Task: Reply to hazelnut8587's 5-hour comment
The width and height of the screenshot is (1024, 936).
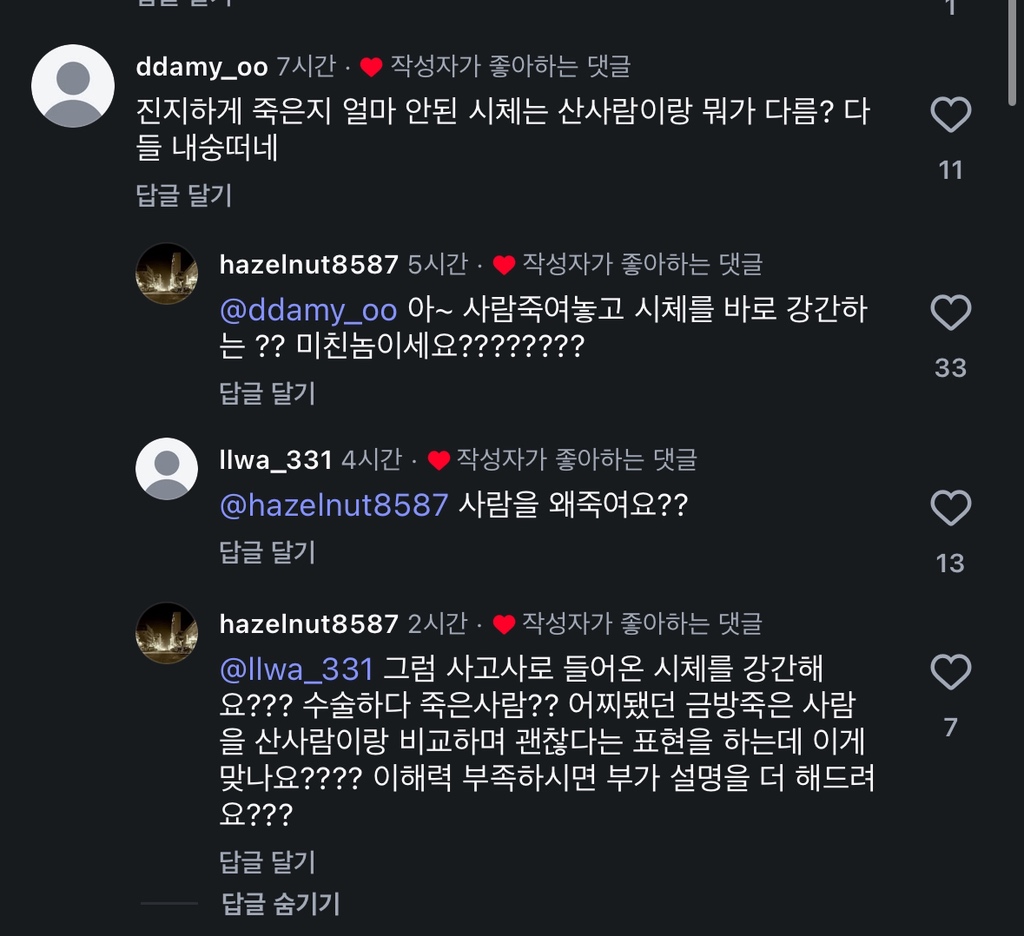Action: 267,393
